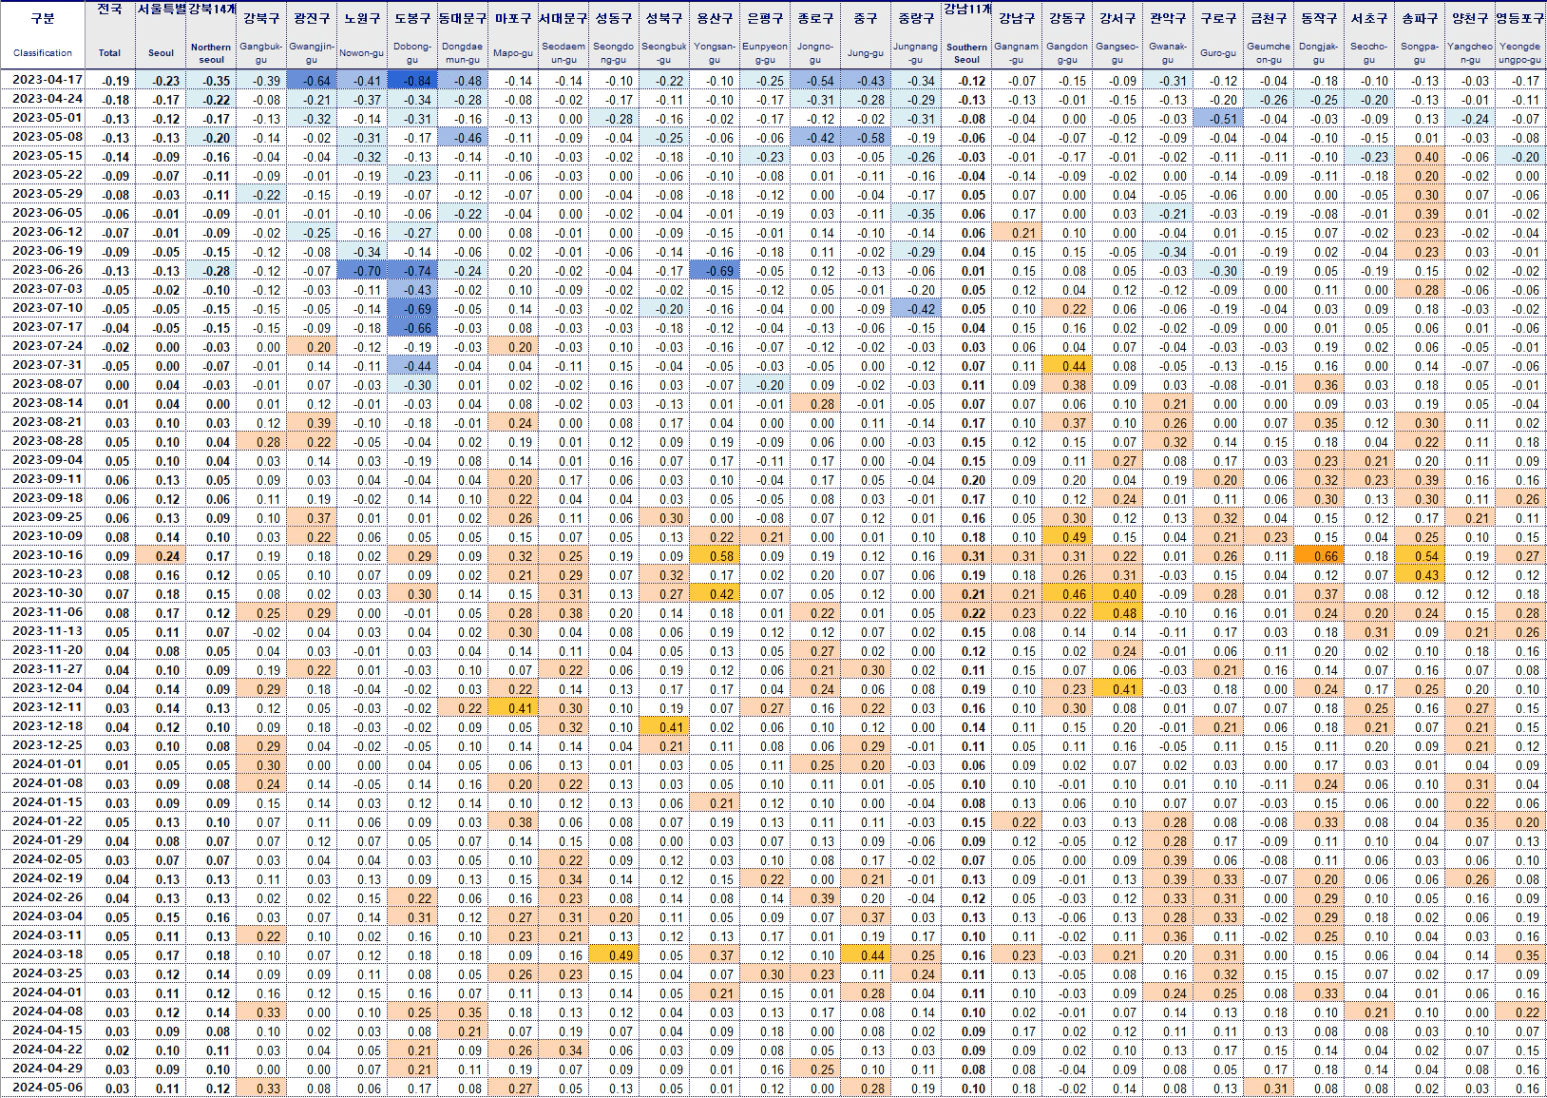
Task: Select Dongjak-gu value 0.66 for 2023-10-16
Action: [x=1319, y=556]
